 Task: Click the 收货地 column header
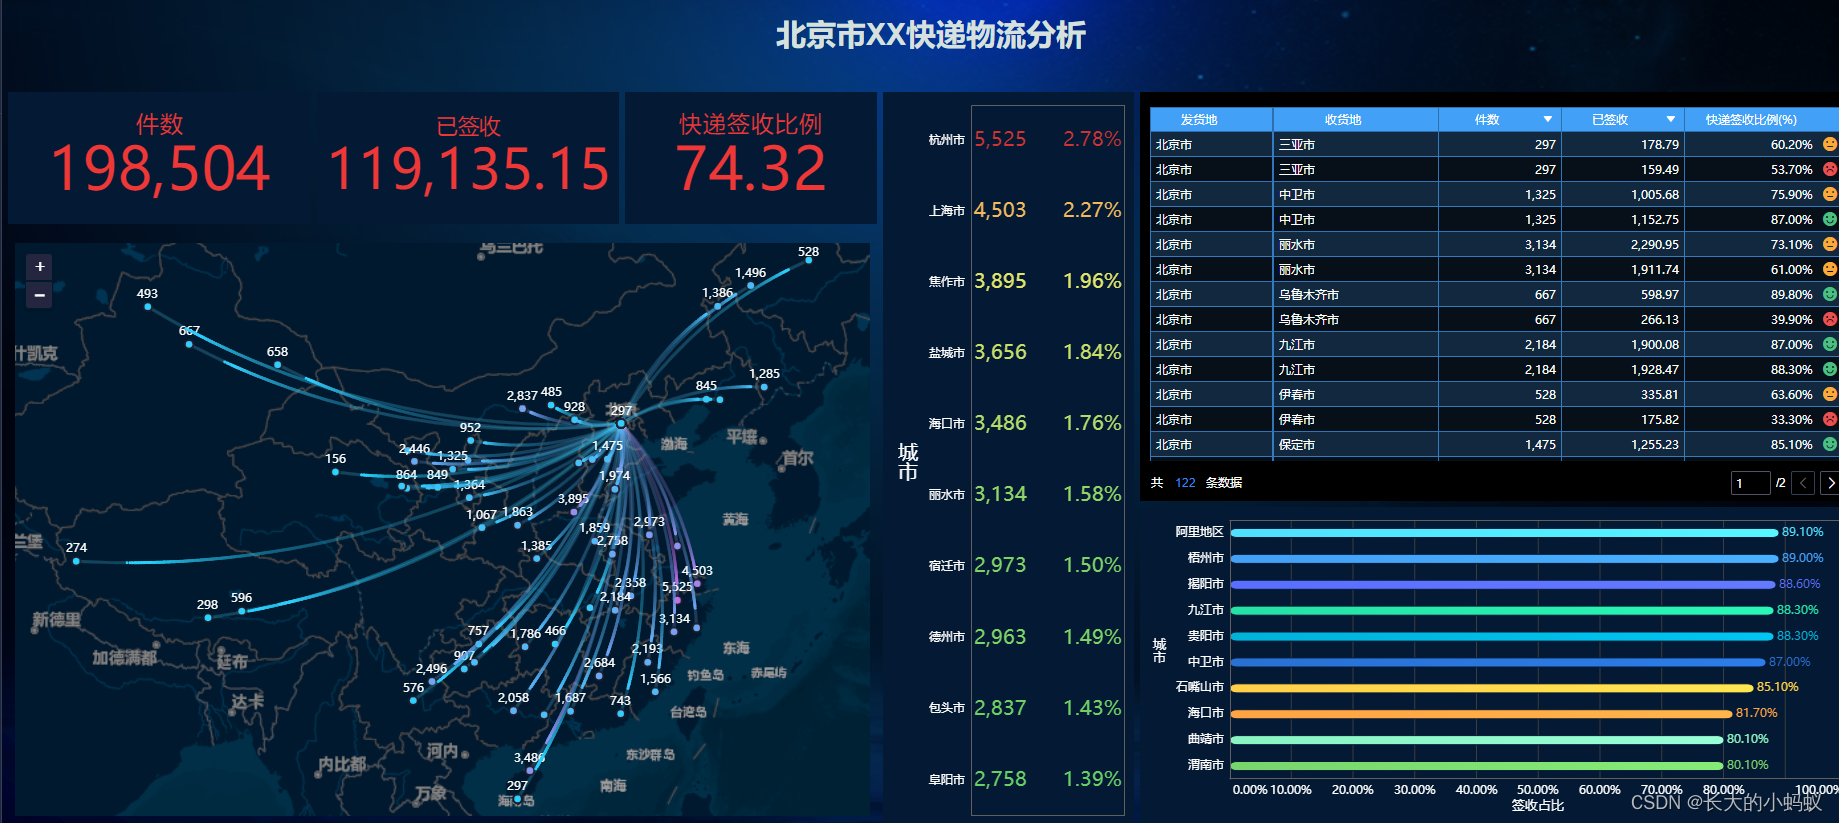pos(1356,119)
